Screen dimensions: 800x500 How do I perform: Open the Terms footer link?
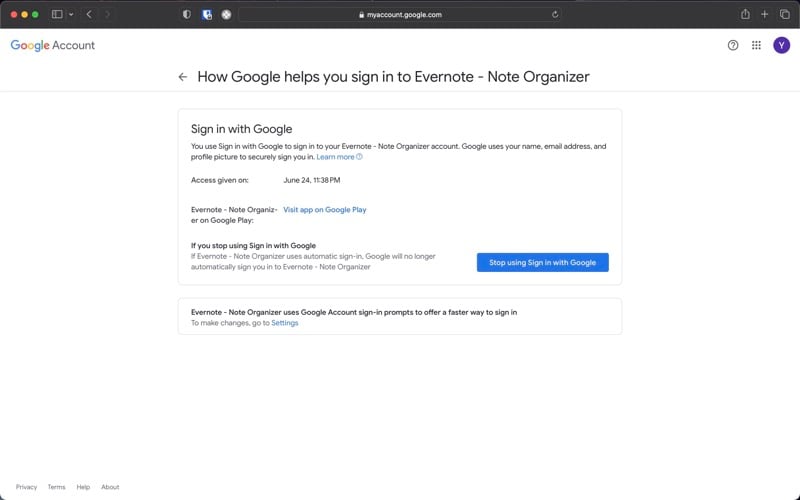(x=57, y=487)
